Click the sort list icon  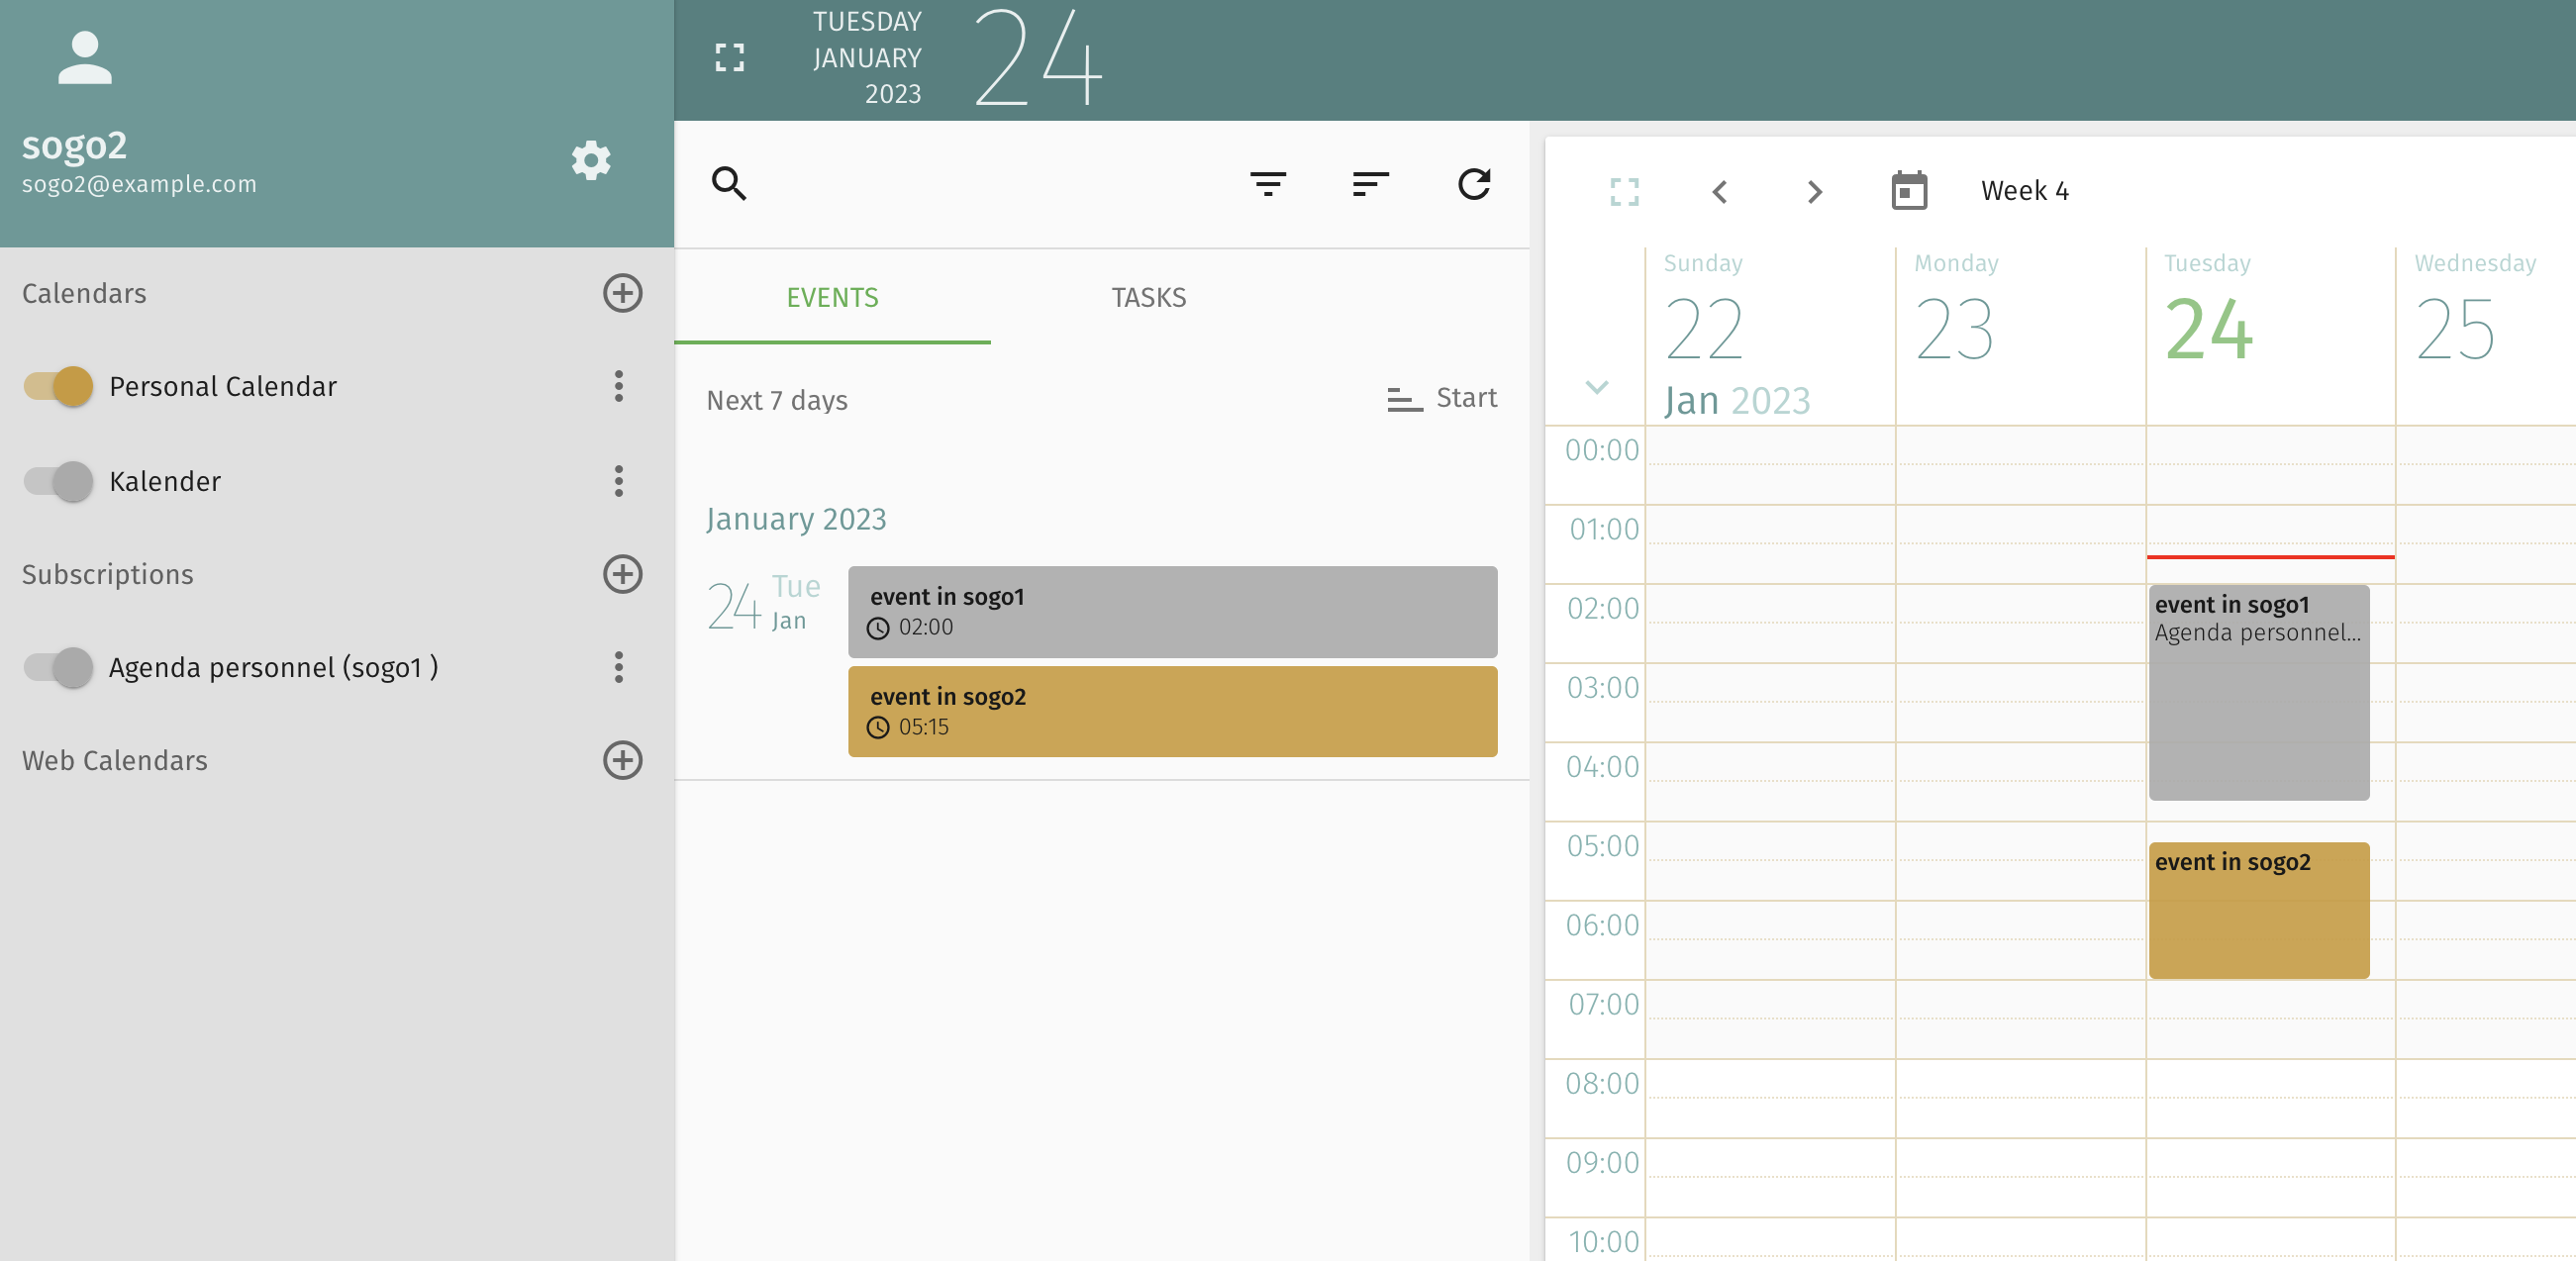[x=1369, y=184]
